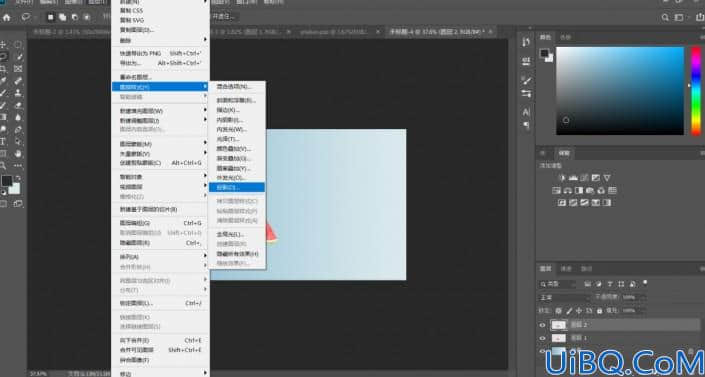The width and height of the screenshot is (705, 377).
Task: Choose the Ctrl+G group layers entry
Action: pos(161,223)
